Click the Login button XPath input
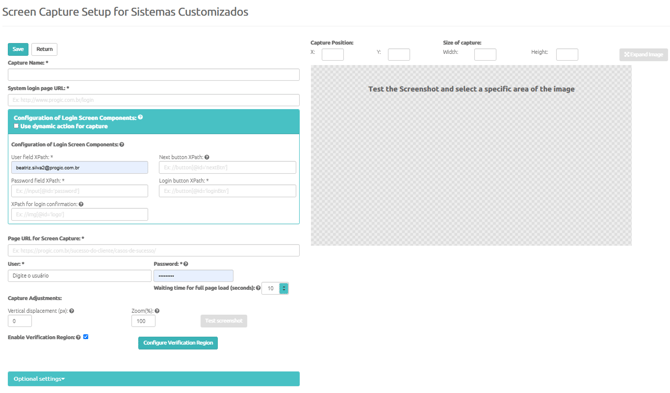This screenshot has width=670, height=393. tap(227, 191)
